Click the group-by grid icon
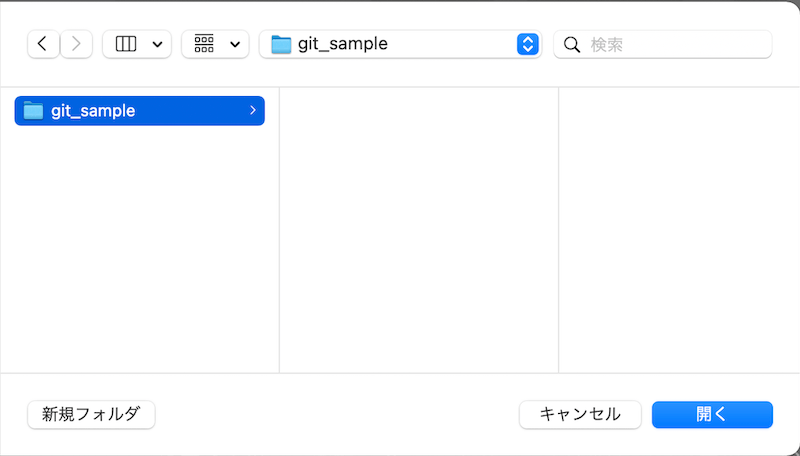Screen dimensions: 800x456 [204, 44]
